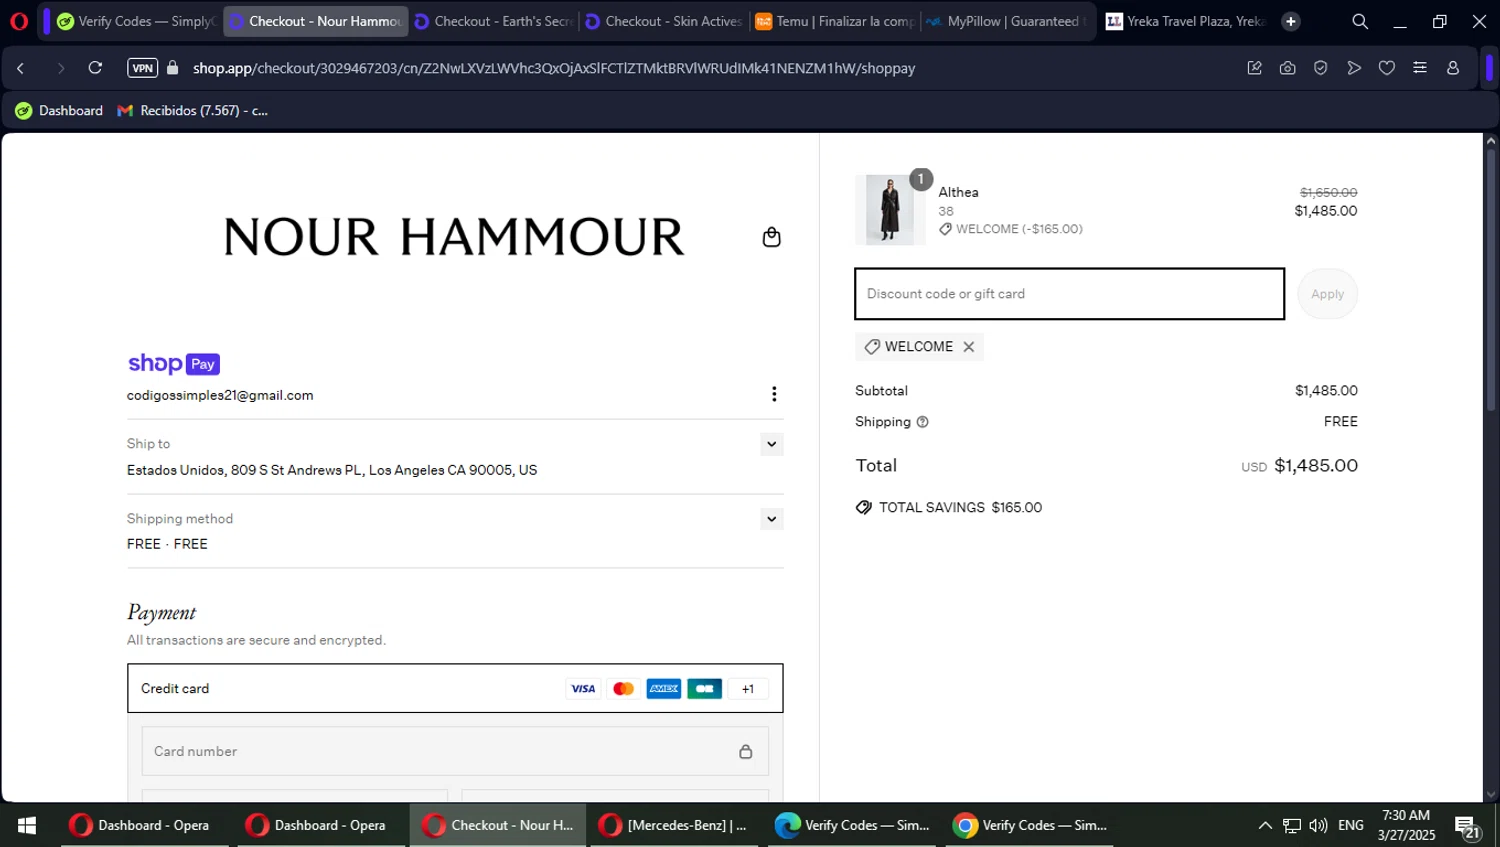View site security lock info
This screenshot has width=1500, height=847.
pyautogui.click(x=173, y=68)
